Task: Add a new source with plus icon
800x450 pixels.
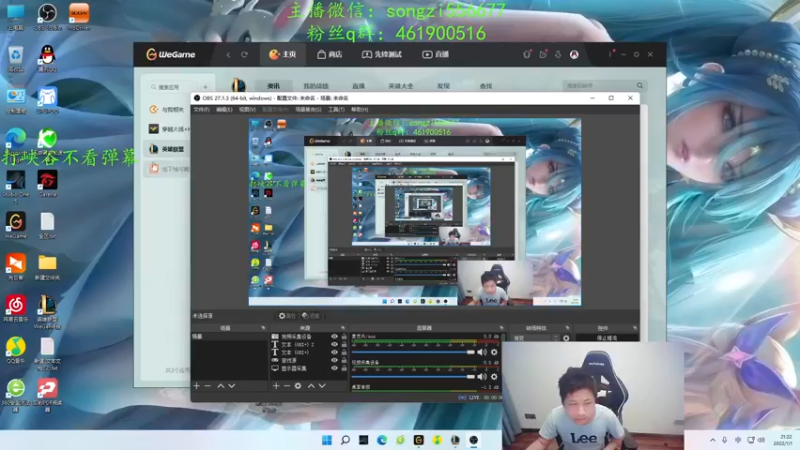Action: [276, 386]
